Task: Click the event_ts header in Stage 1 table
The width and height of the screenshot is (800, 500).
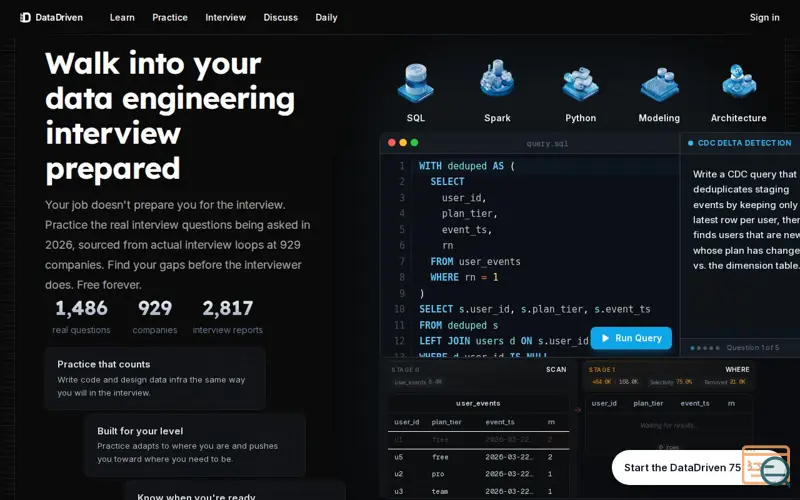Action: click(x=695, y=403)
